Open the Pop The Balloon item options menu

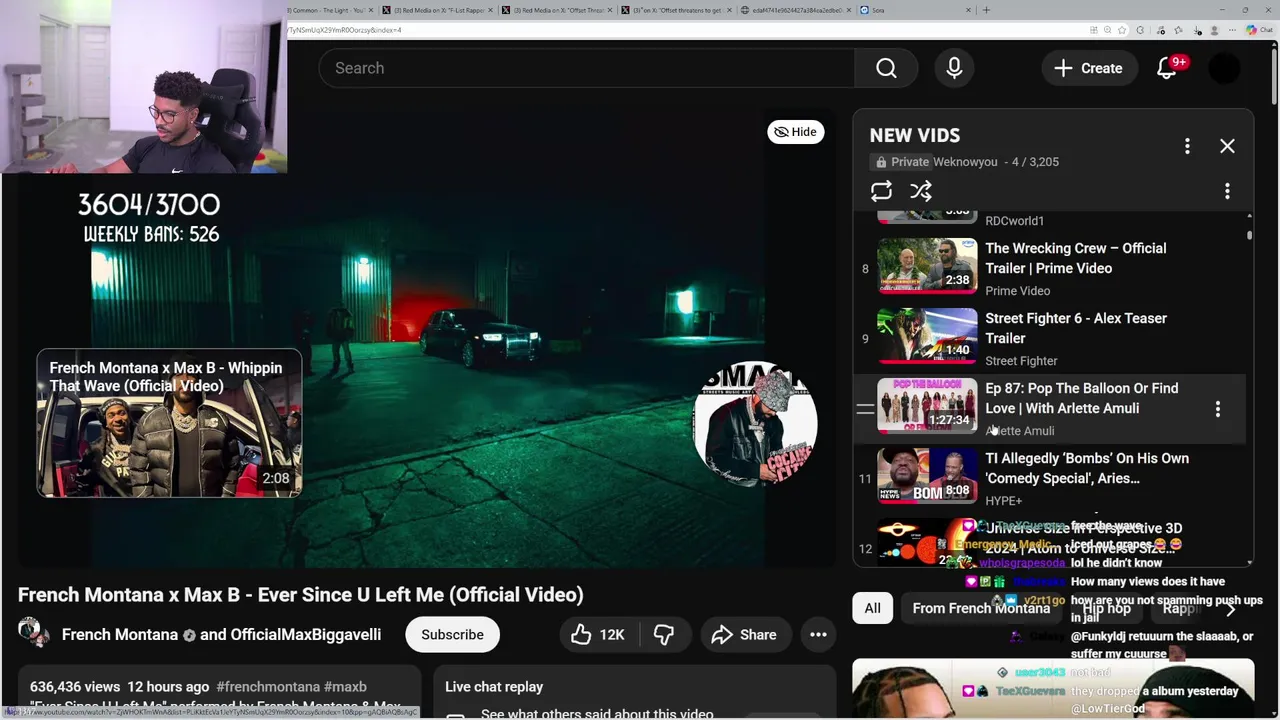(1217, 409)
